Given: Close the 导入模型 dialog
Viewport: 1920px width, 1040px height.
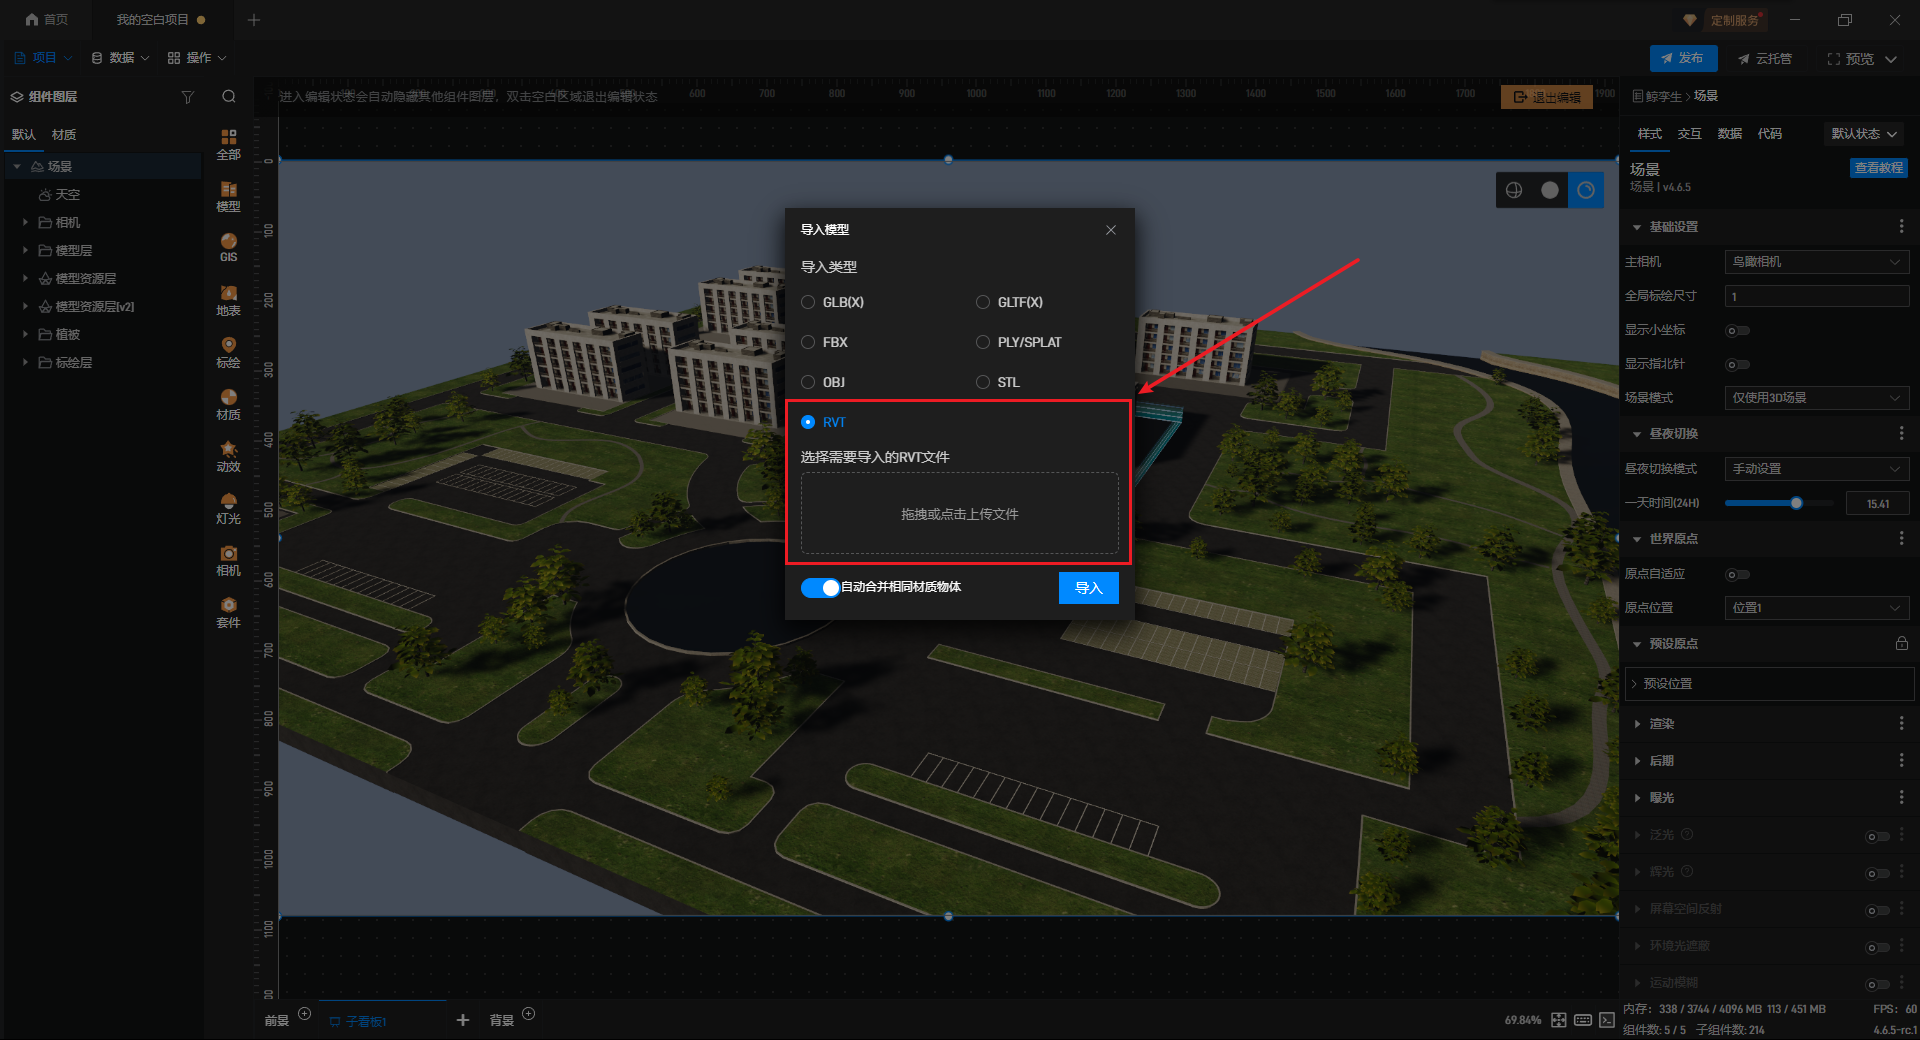Looking at the screenshot, I should (1111, 230).
